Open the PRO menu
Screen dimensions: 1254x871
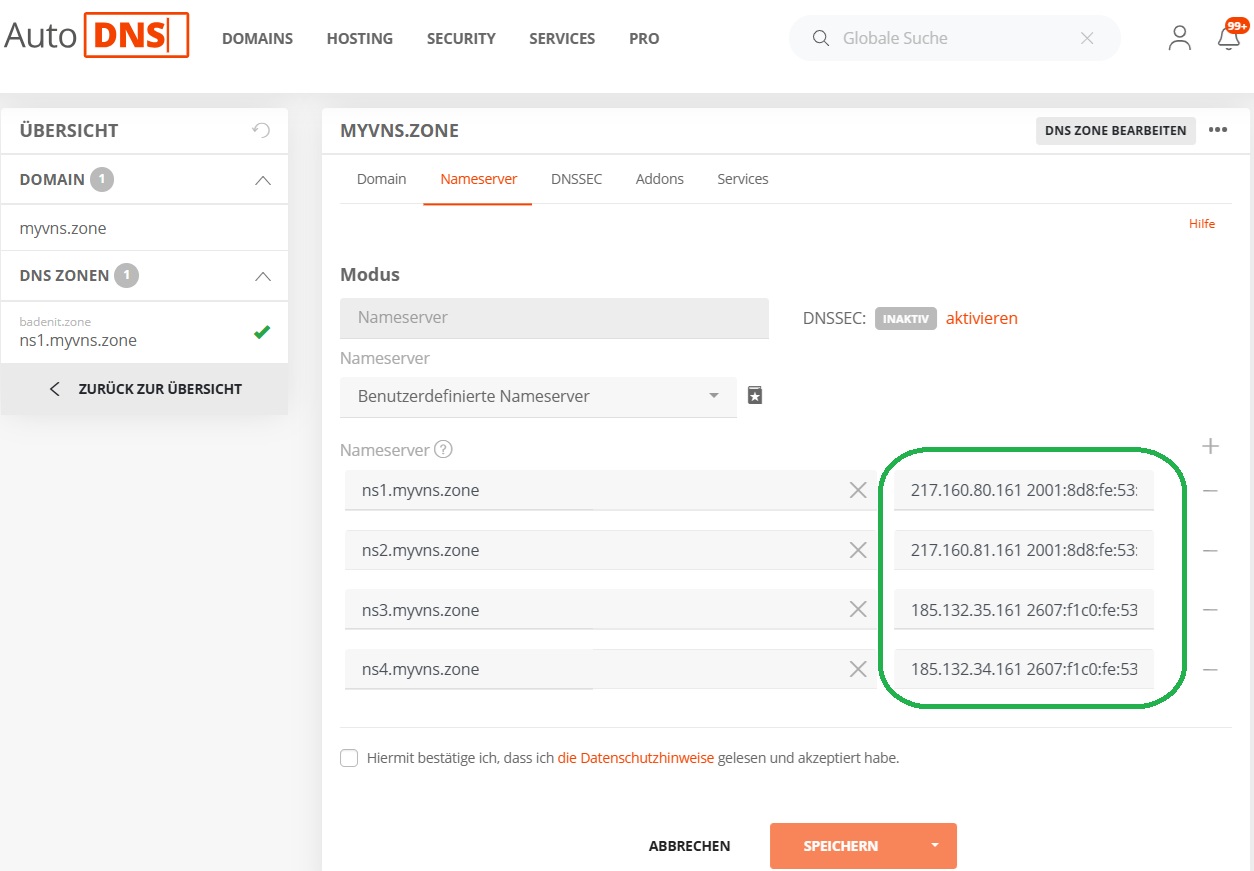pyautogui.click(x=644, y=38)
